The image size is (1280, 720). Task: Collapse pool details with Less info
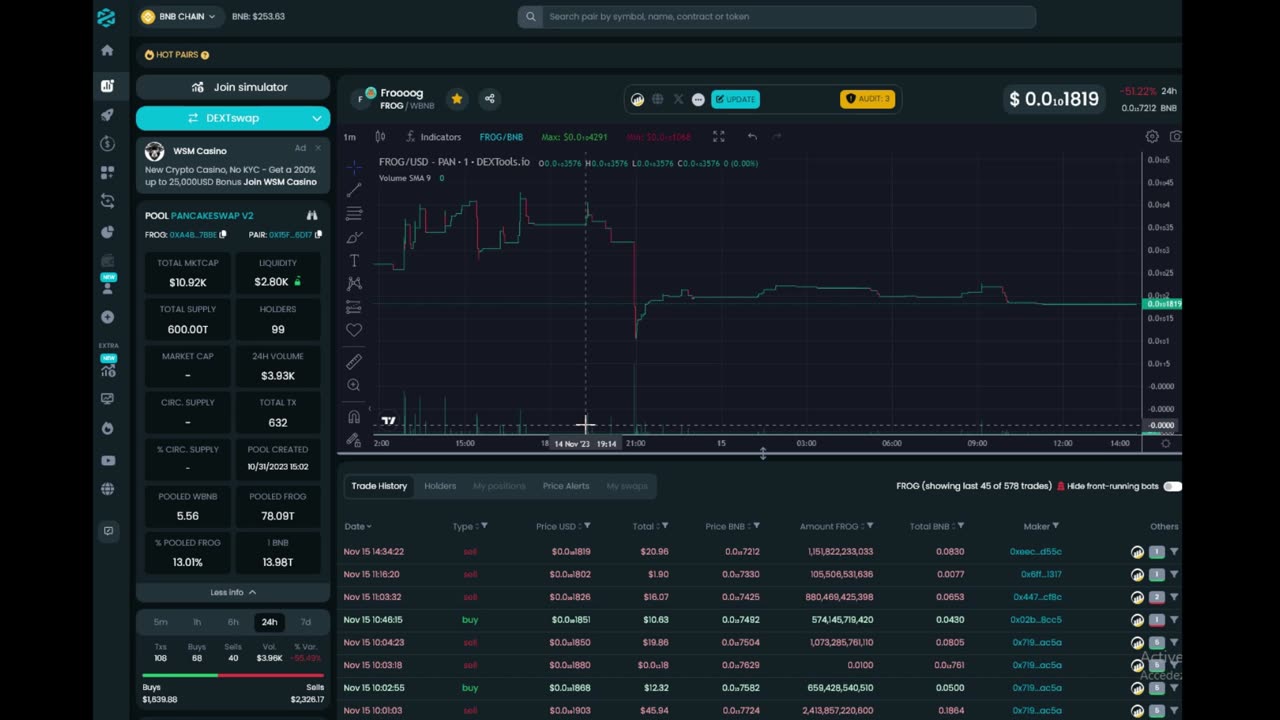click(x=233, y=592)
